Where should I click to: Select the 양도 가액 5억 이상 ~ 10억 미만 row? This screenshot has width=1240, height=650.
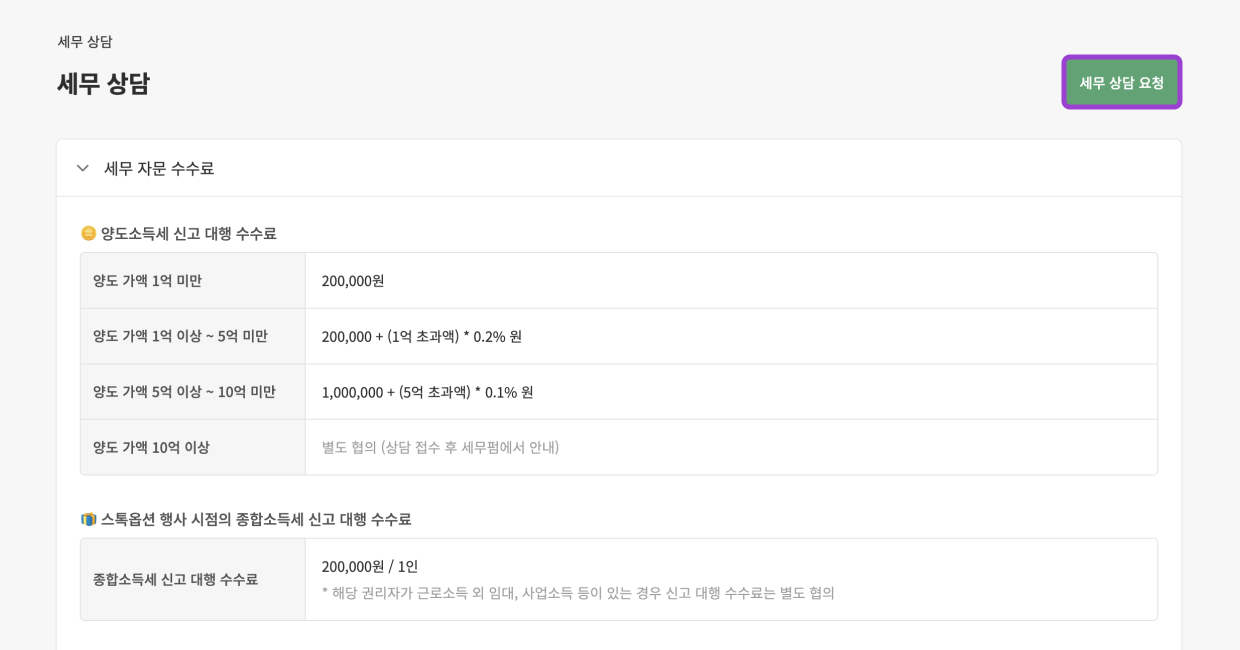[184, 391]
